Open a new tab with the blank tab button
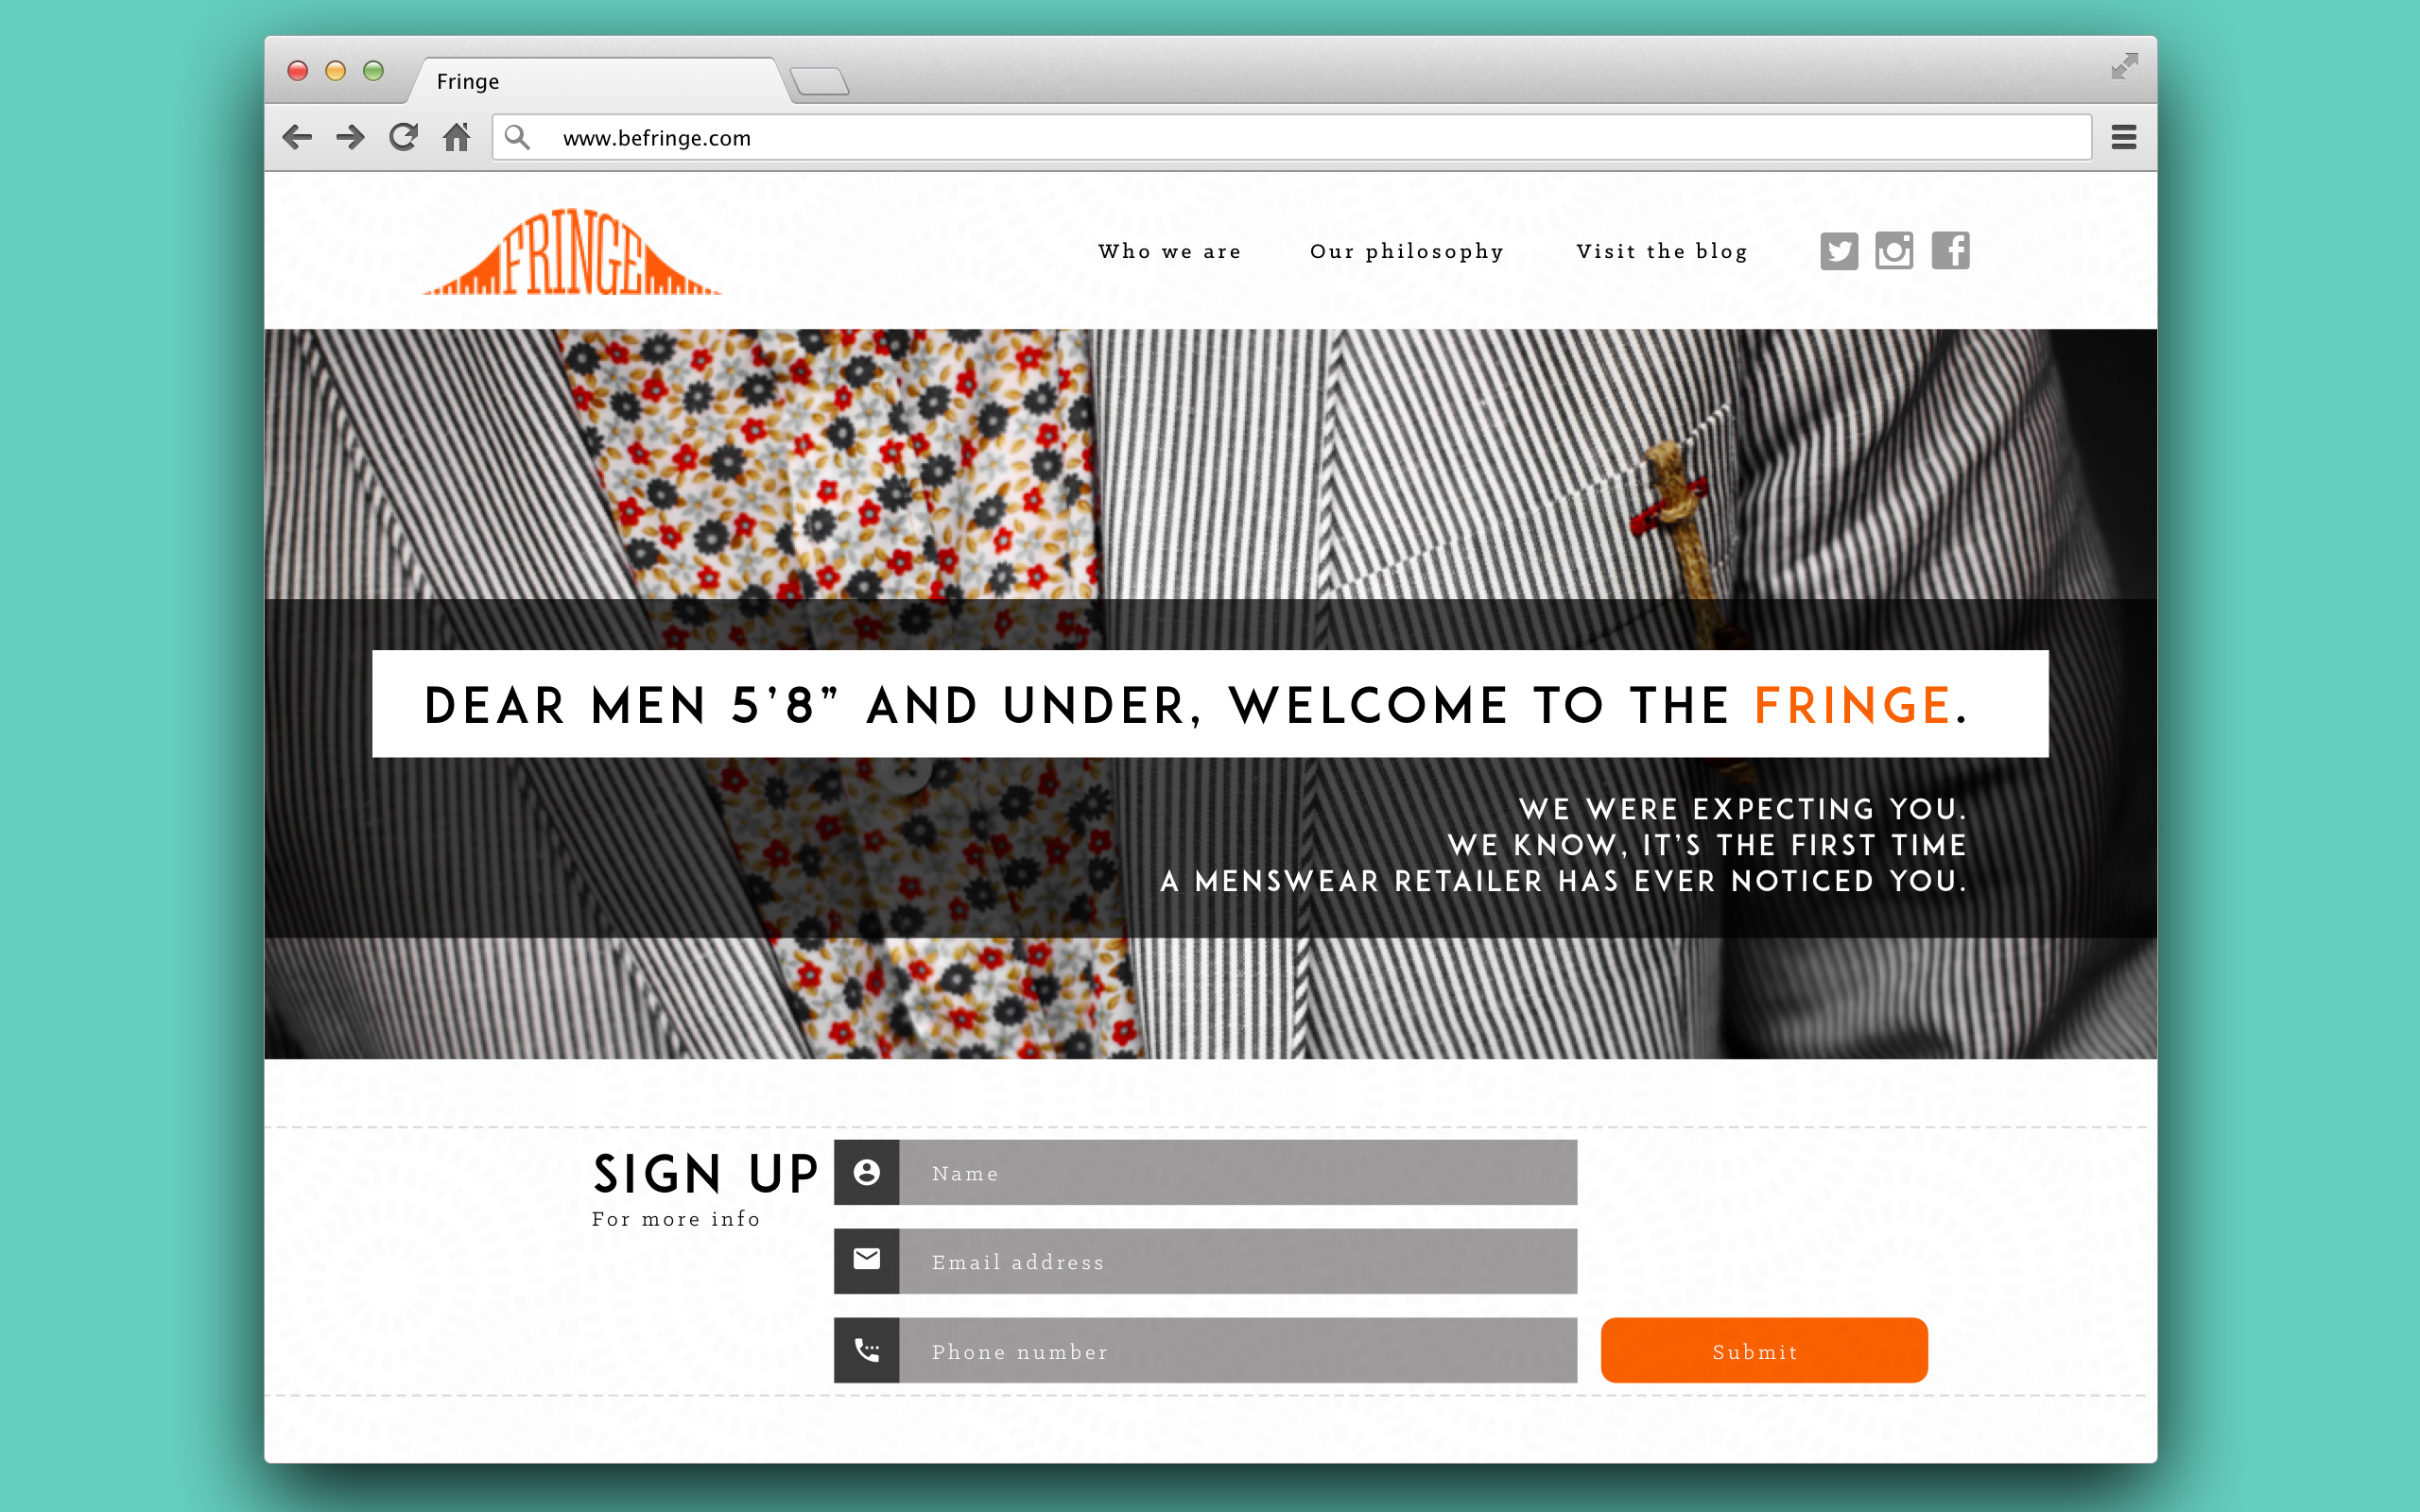 pos(820,81)
